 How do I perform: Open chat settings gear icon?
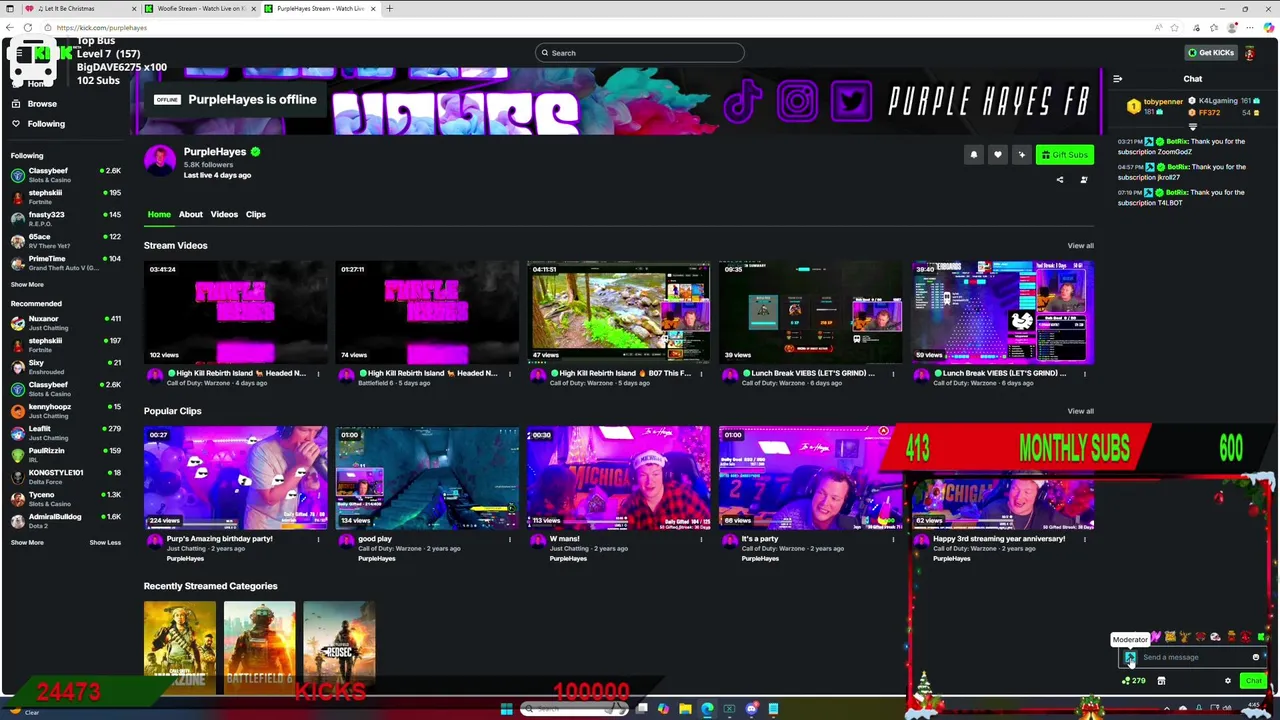[x=1228, y=681]
